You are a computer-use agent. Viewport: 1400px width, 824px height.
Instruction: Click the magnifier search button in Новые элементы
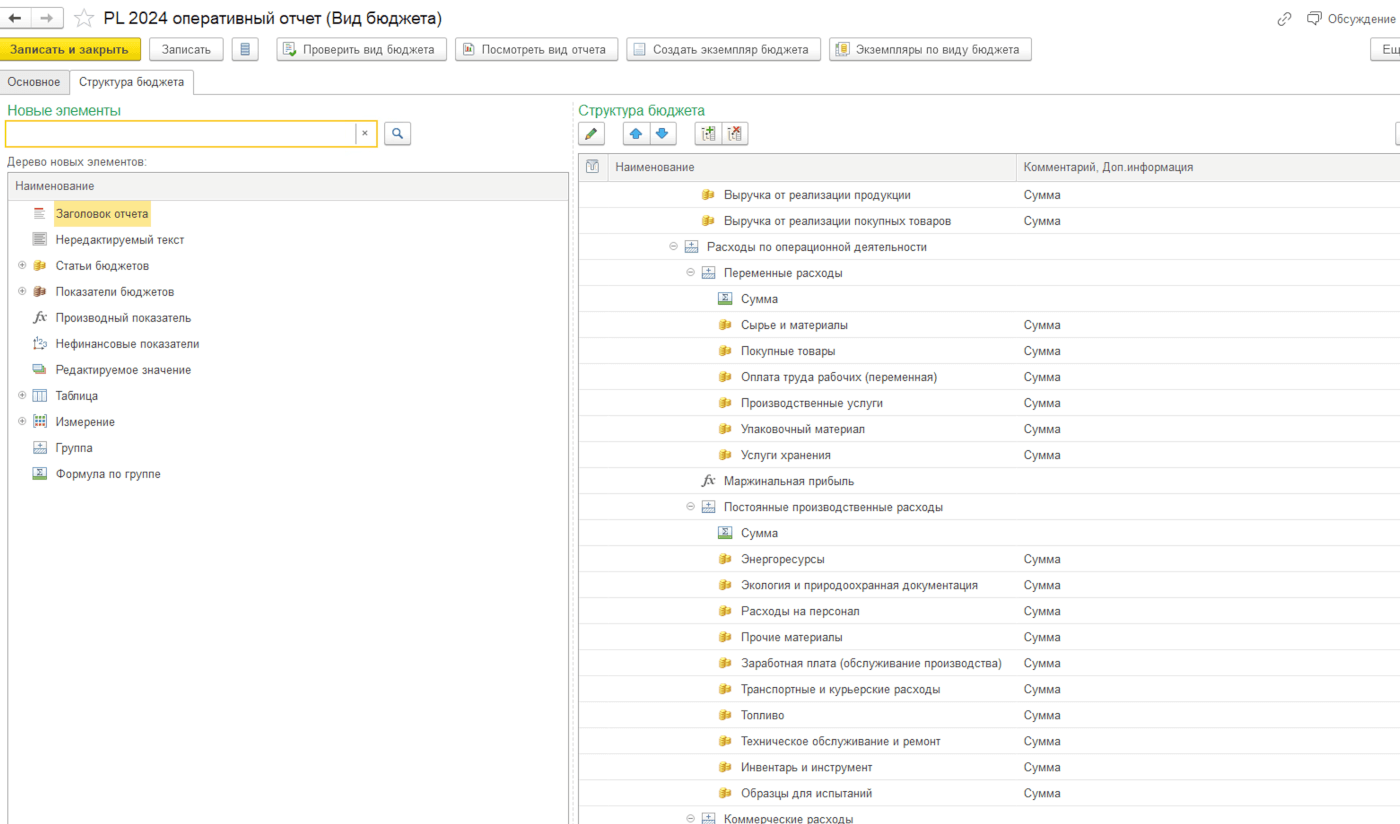(x=397, y=133)
